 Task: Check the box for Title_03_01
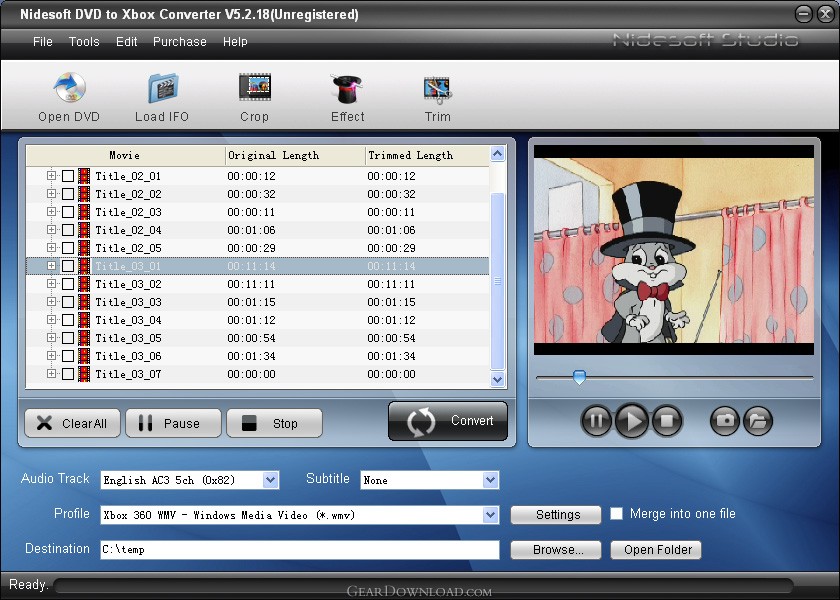coord(68,266)
